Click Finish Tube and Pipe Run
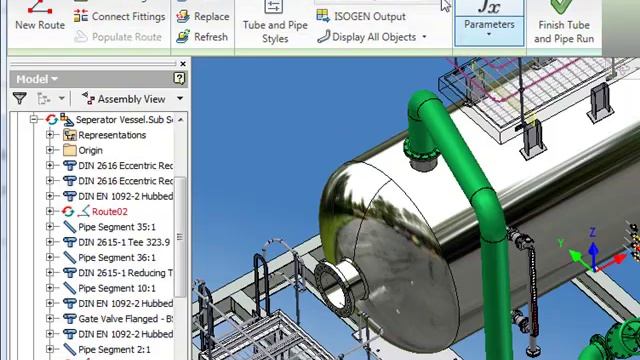 click(x=564, y=22)
